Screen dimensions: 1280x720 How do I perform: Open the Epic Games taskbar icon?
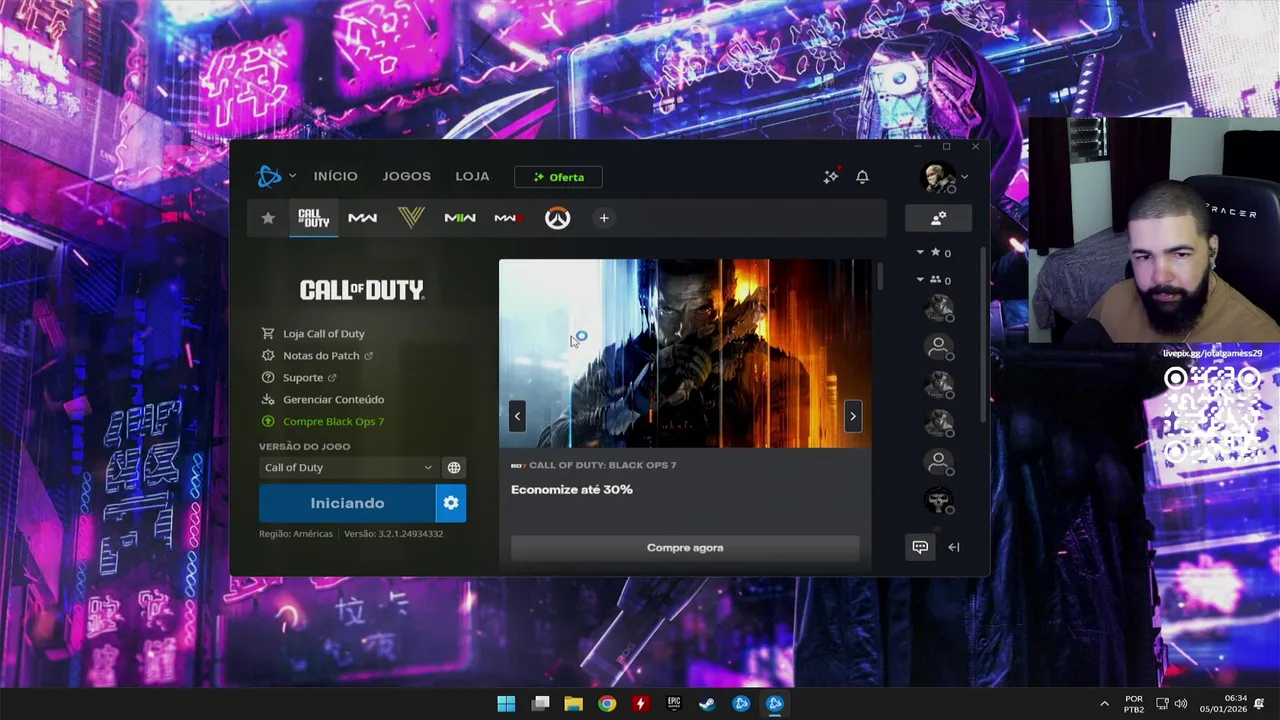pyautogui.click(x=674, y=703)
